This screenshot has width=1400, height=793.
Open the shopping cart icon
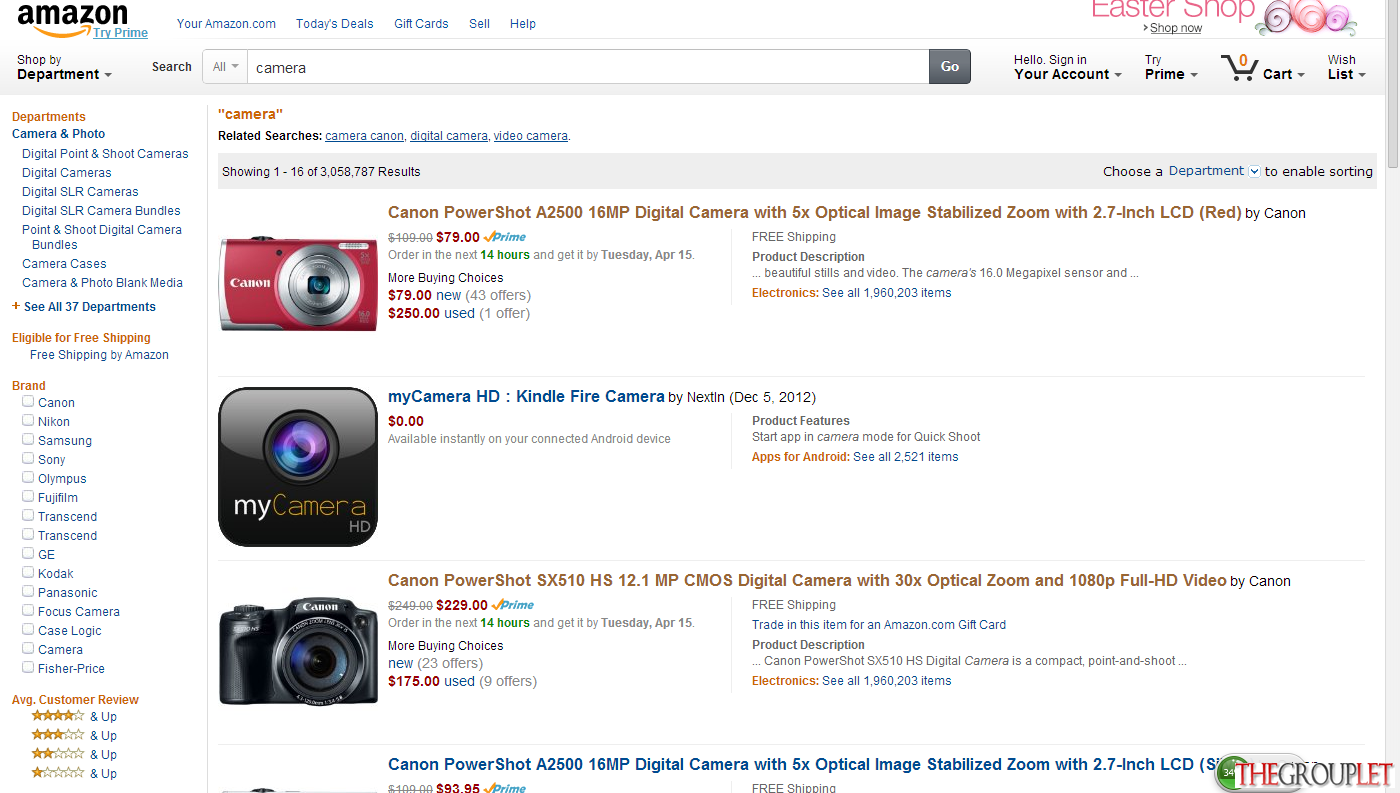pyautogui.click(x=1238, y=68)
